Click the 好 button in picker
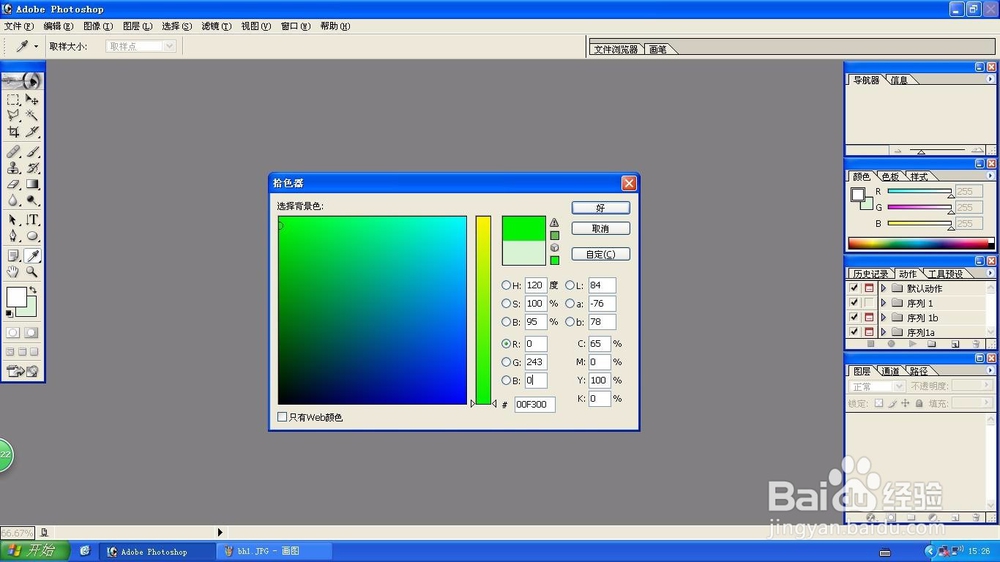1000x562 pixels. tap(601, 208)
